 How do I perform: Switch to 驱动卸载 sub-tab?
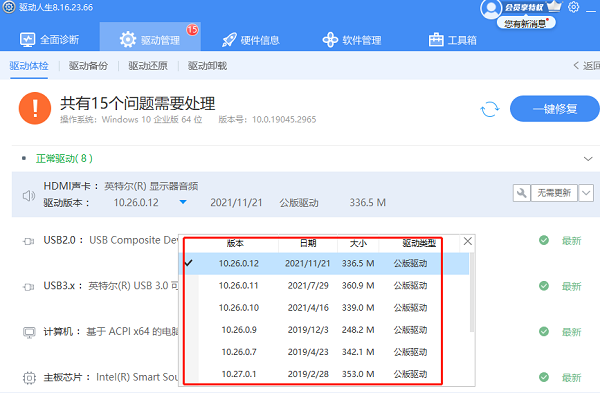pos(207,66)
